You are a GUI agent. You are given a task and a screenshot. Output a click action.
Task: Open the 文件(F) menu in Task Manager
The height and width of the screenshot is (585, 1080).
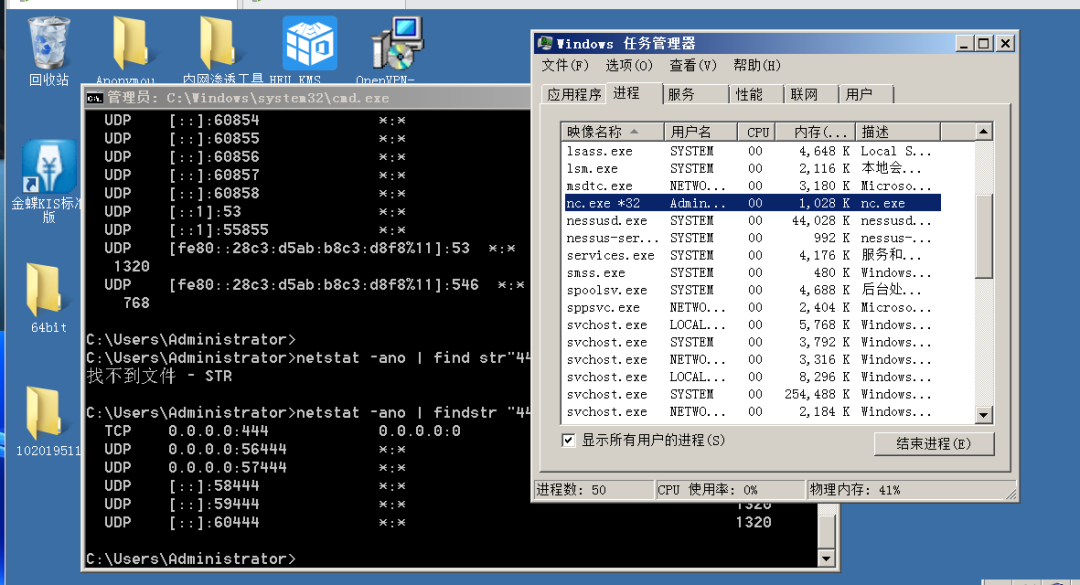point(565,65)
